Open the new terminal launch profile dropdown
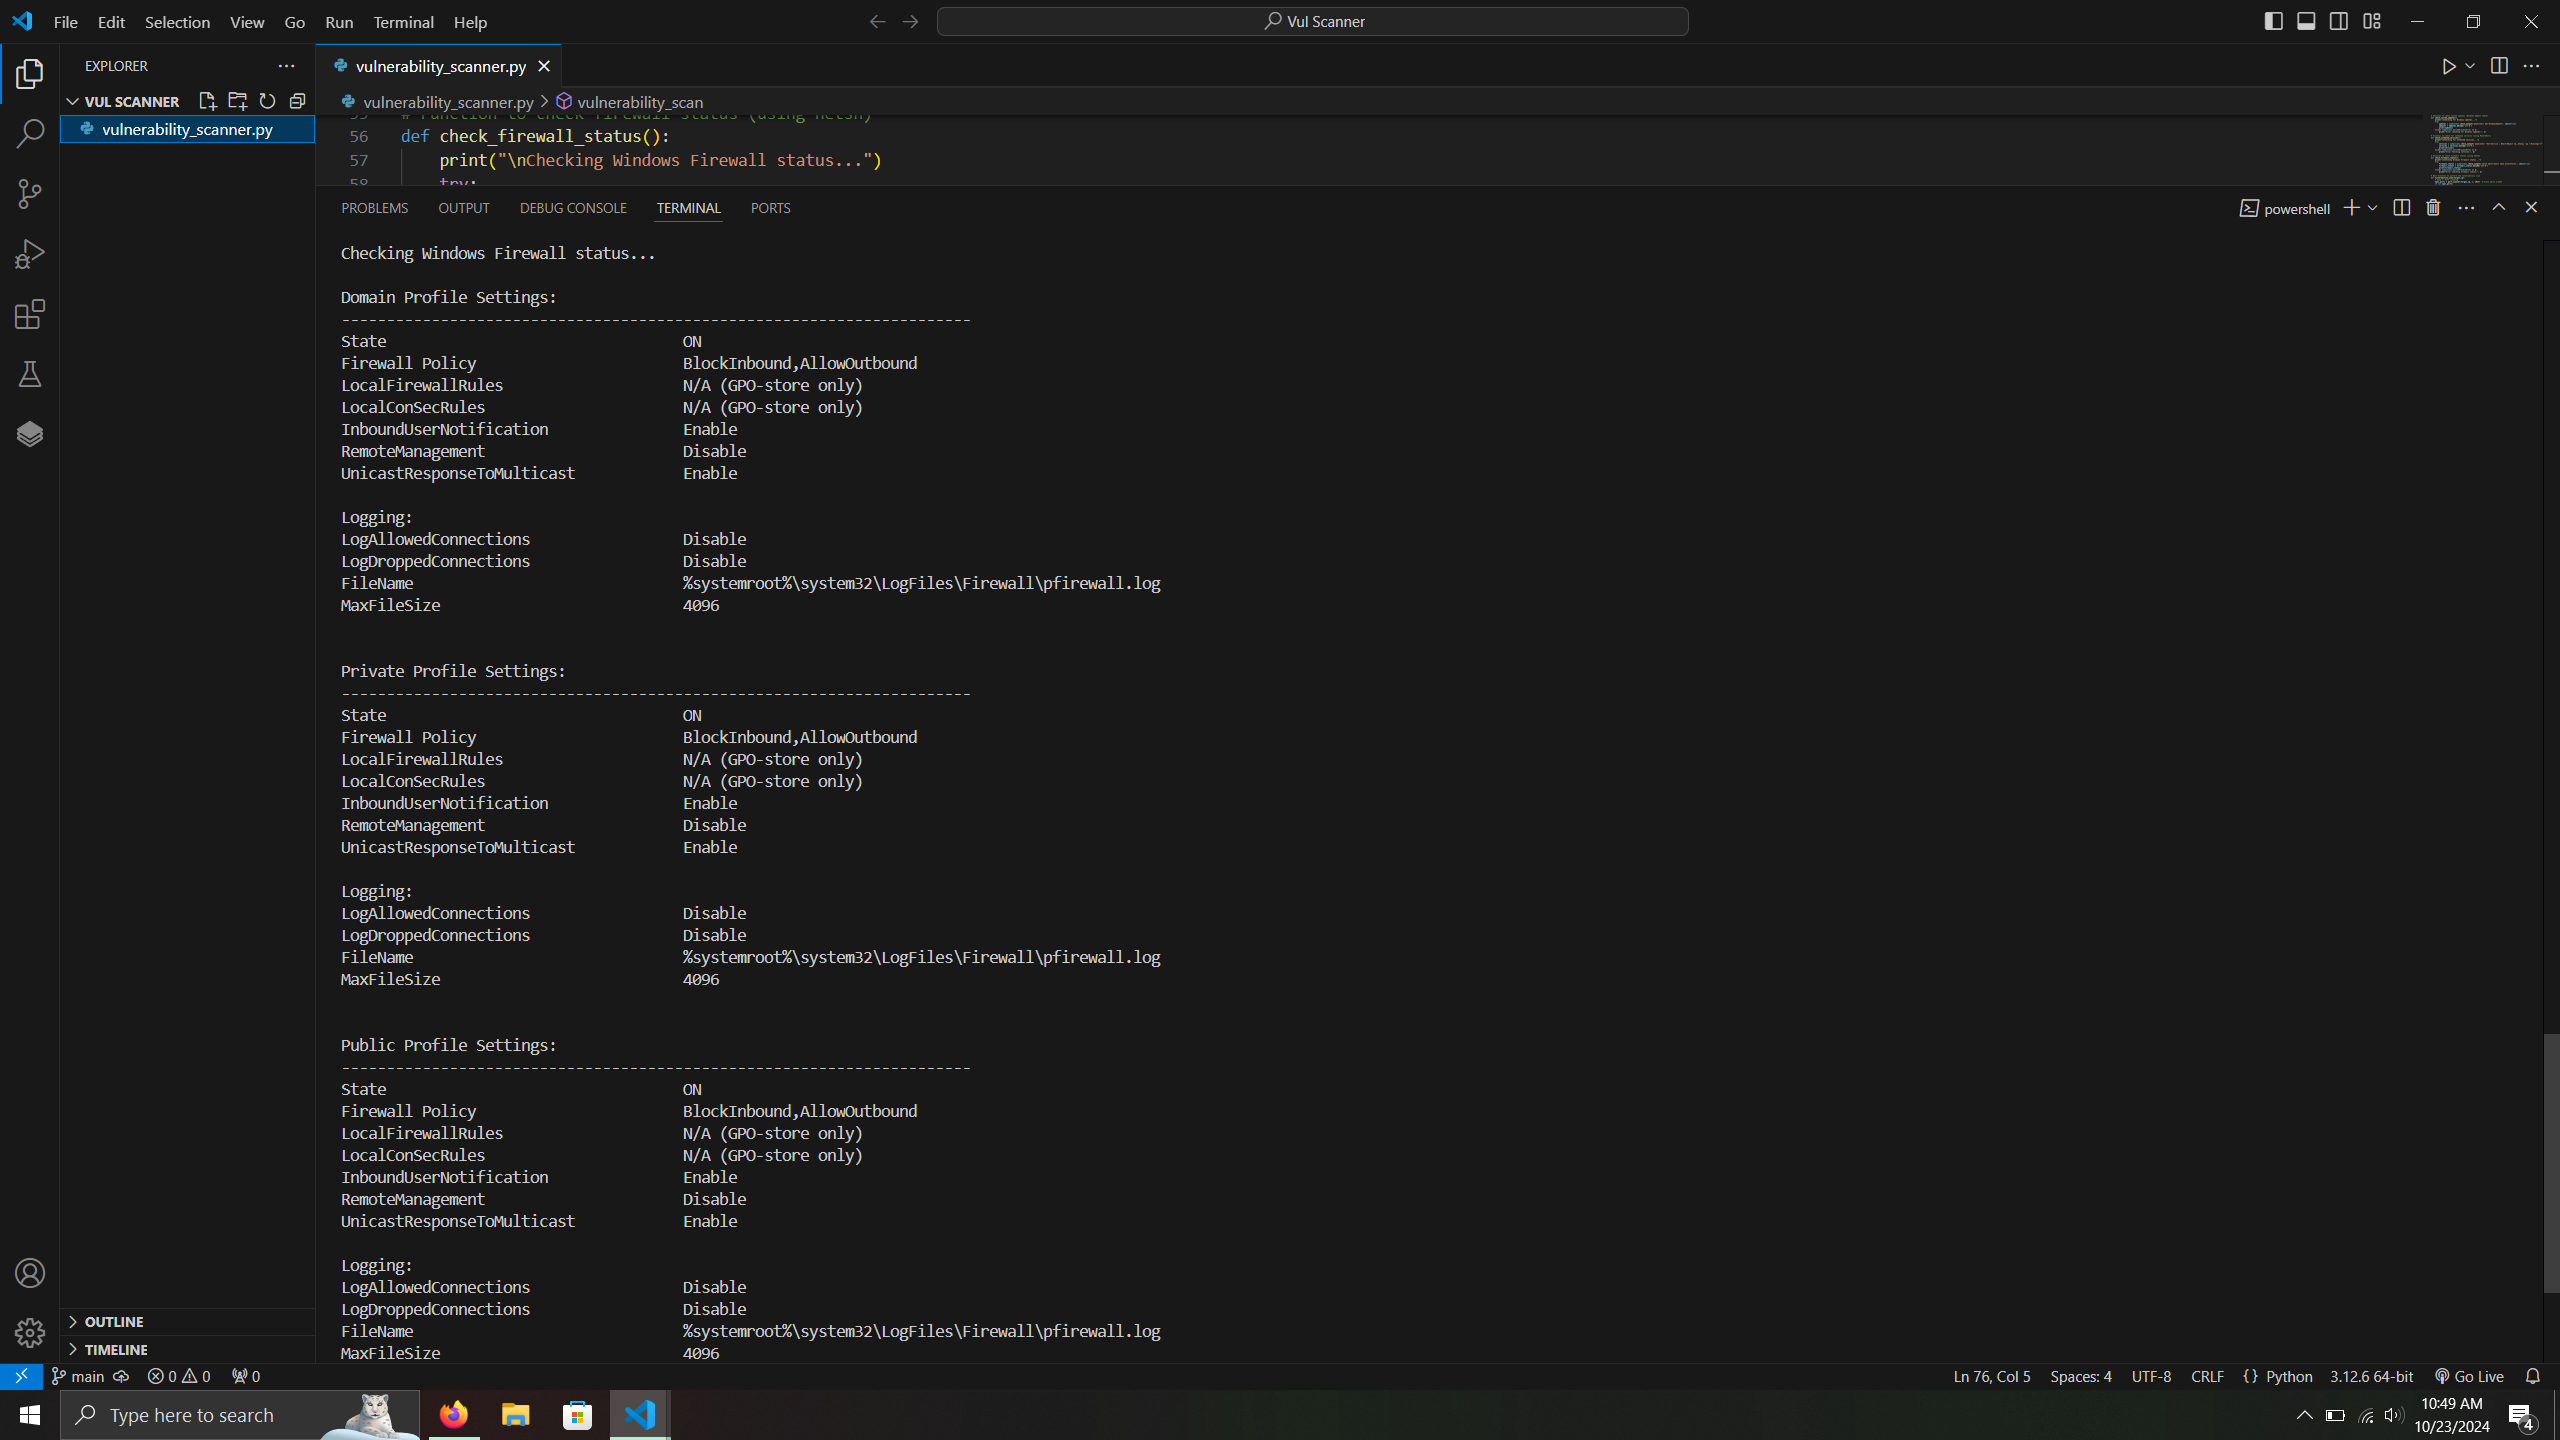The height and width of the screenshot is (1440, 2560). click(x=2373, y=208)
